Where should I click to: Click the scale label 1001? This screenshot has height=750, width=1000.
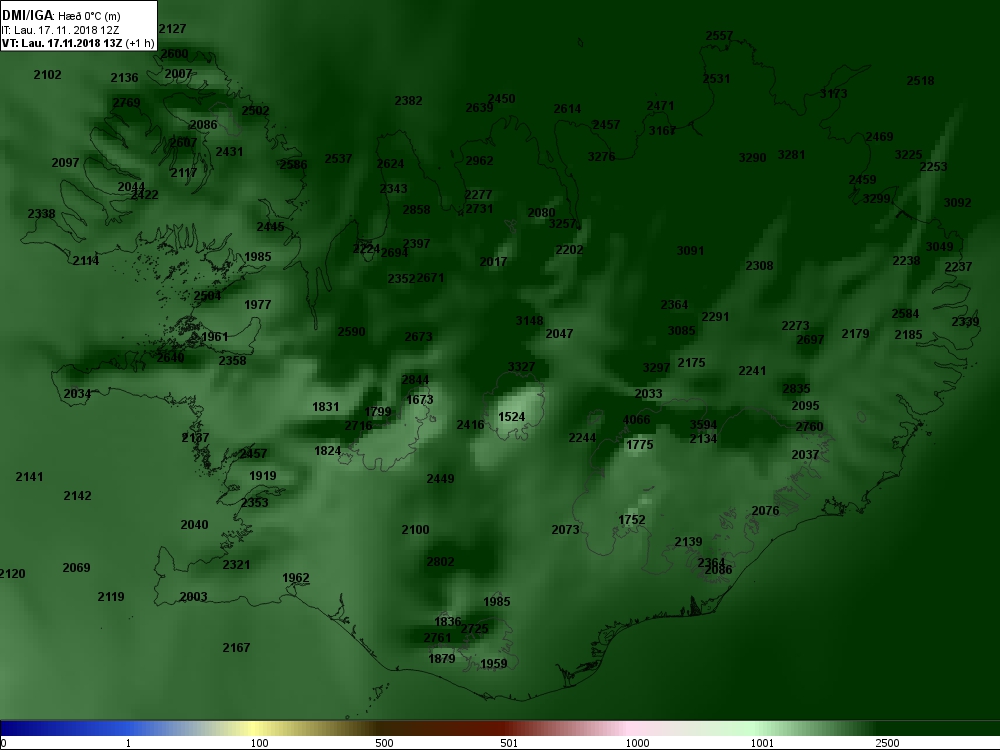(762, 743)
